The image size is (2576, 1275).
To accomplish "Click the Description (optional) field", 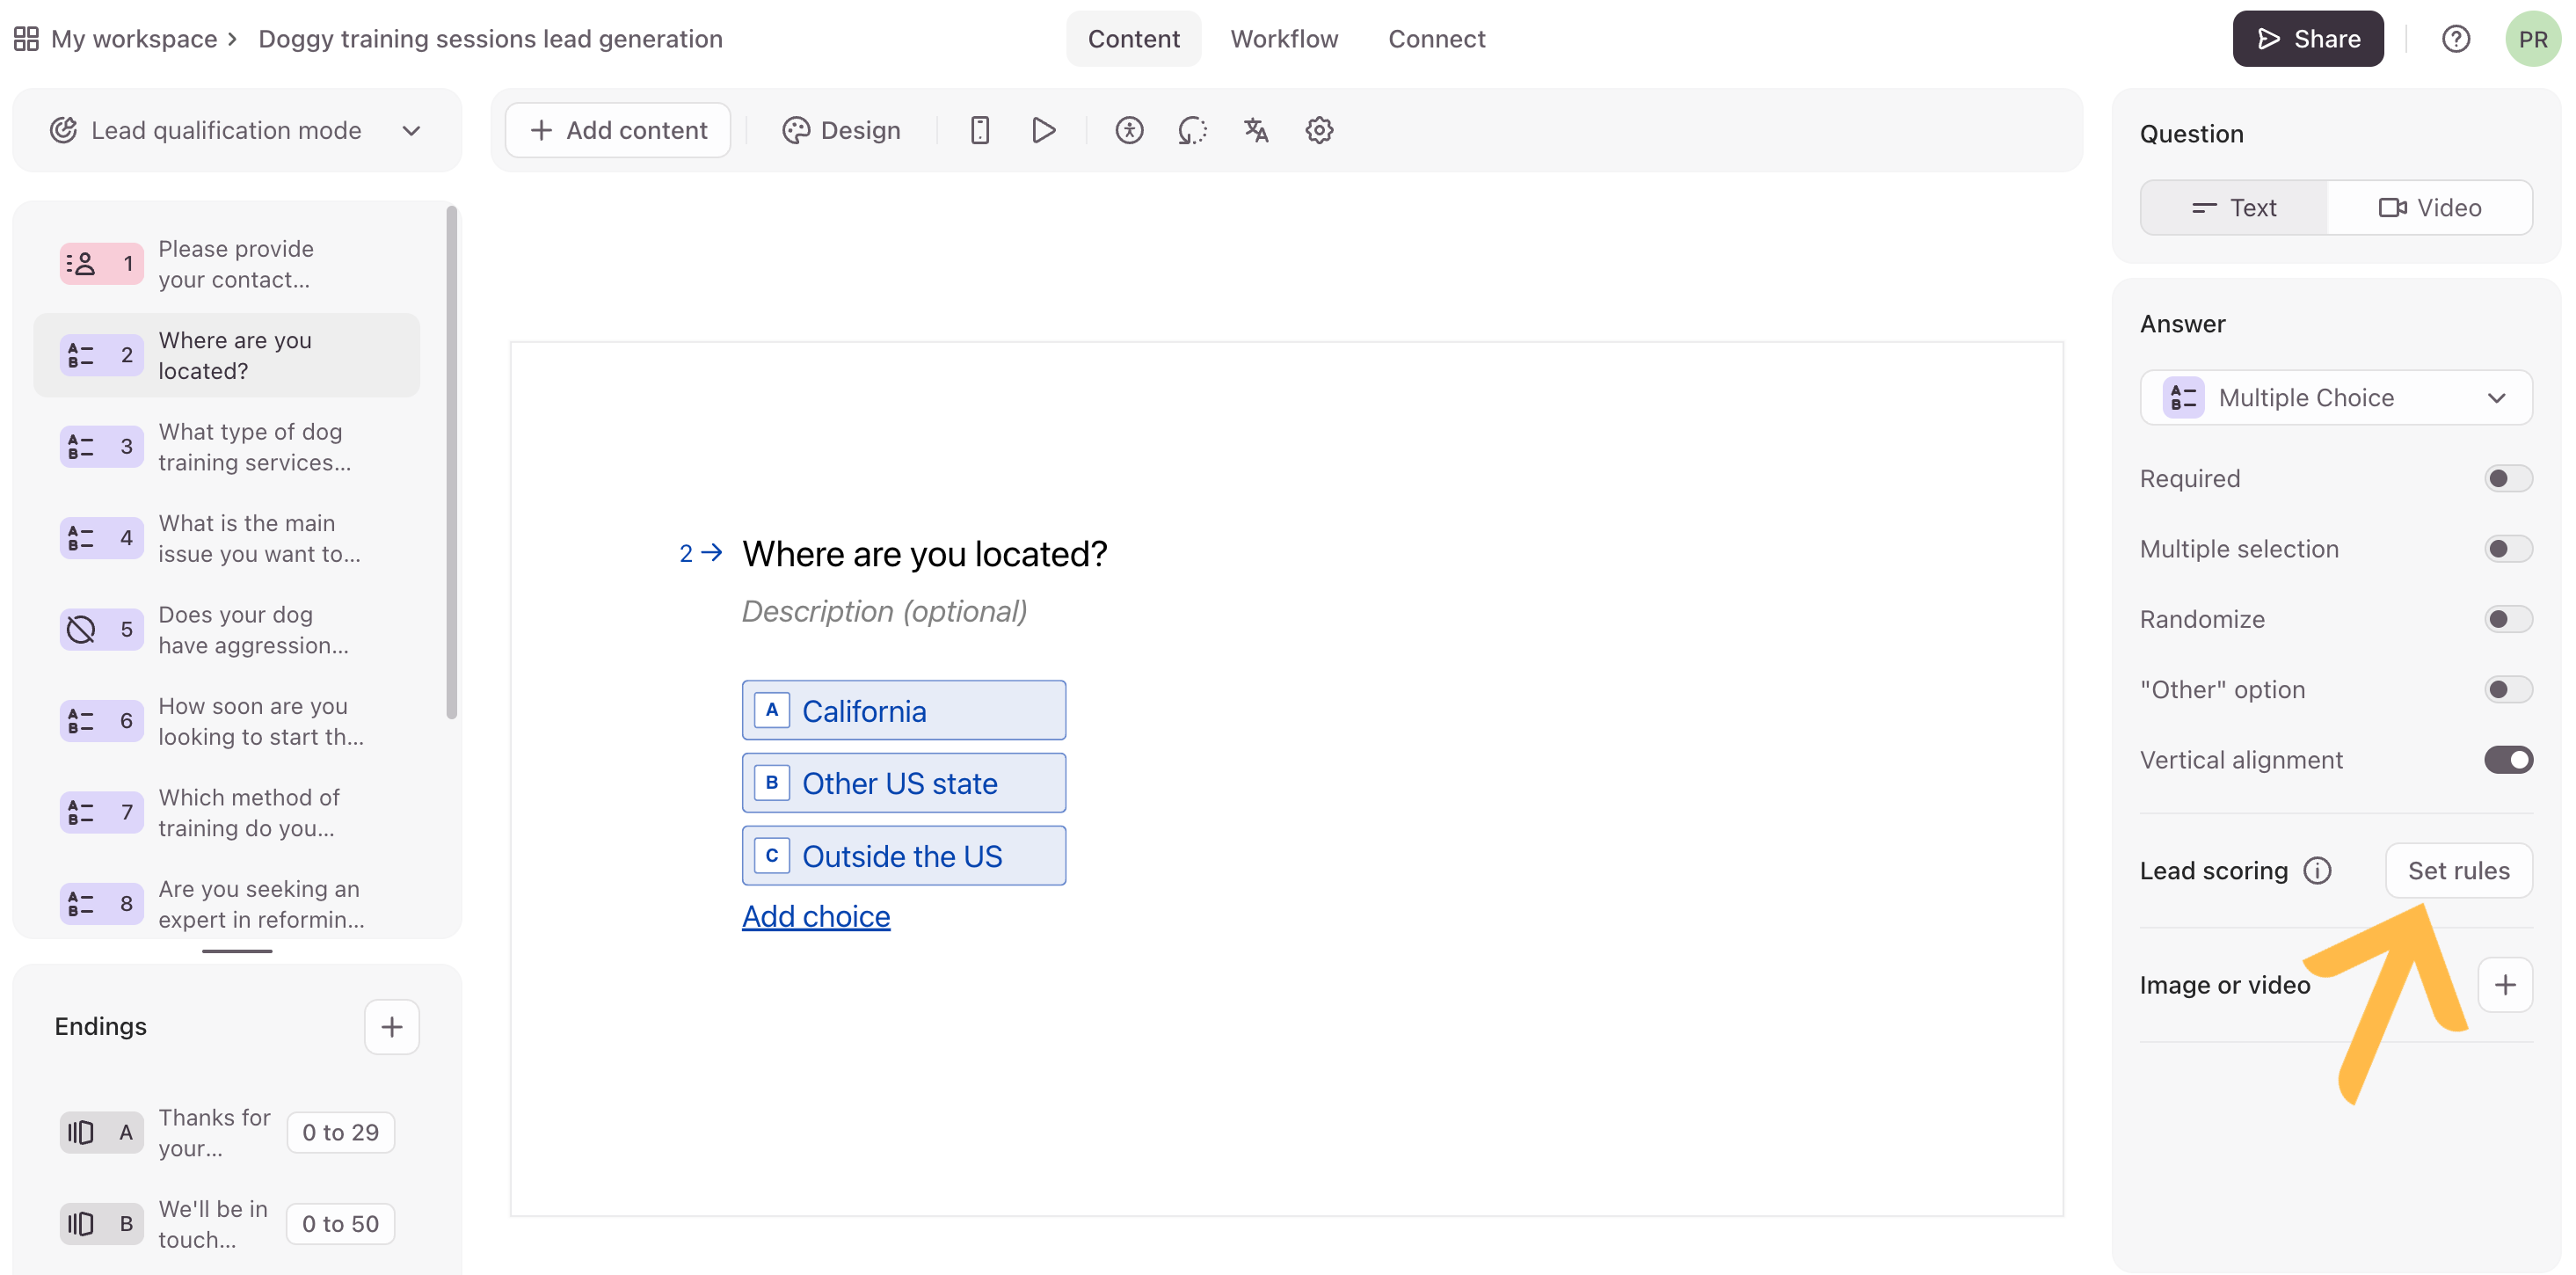I will (x=884, y=611).
